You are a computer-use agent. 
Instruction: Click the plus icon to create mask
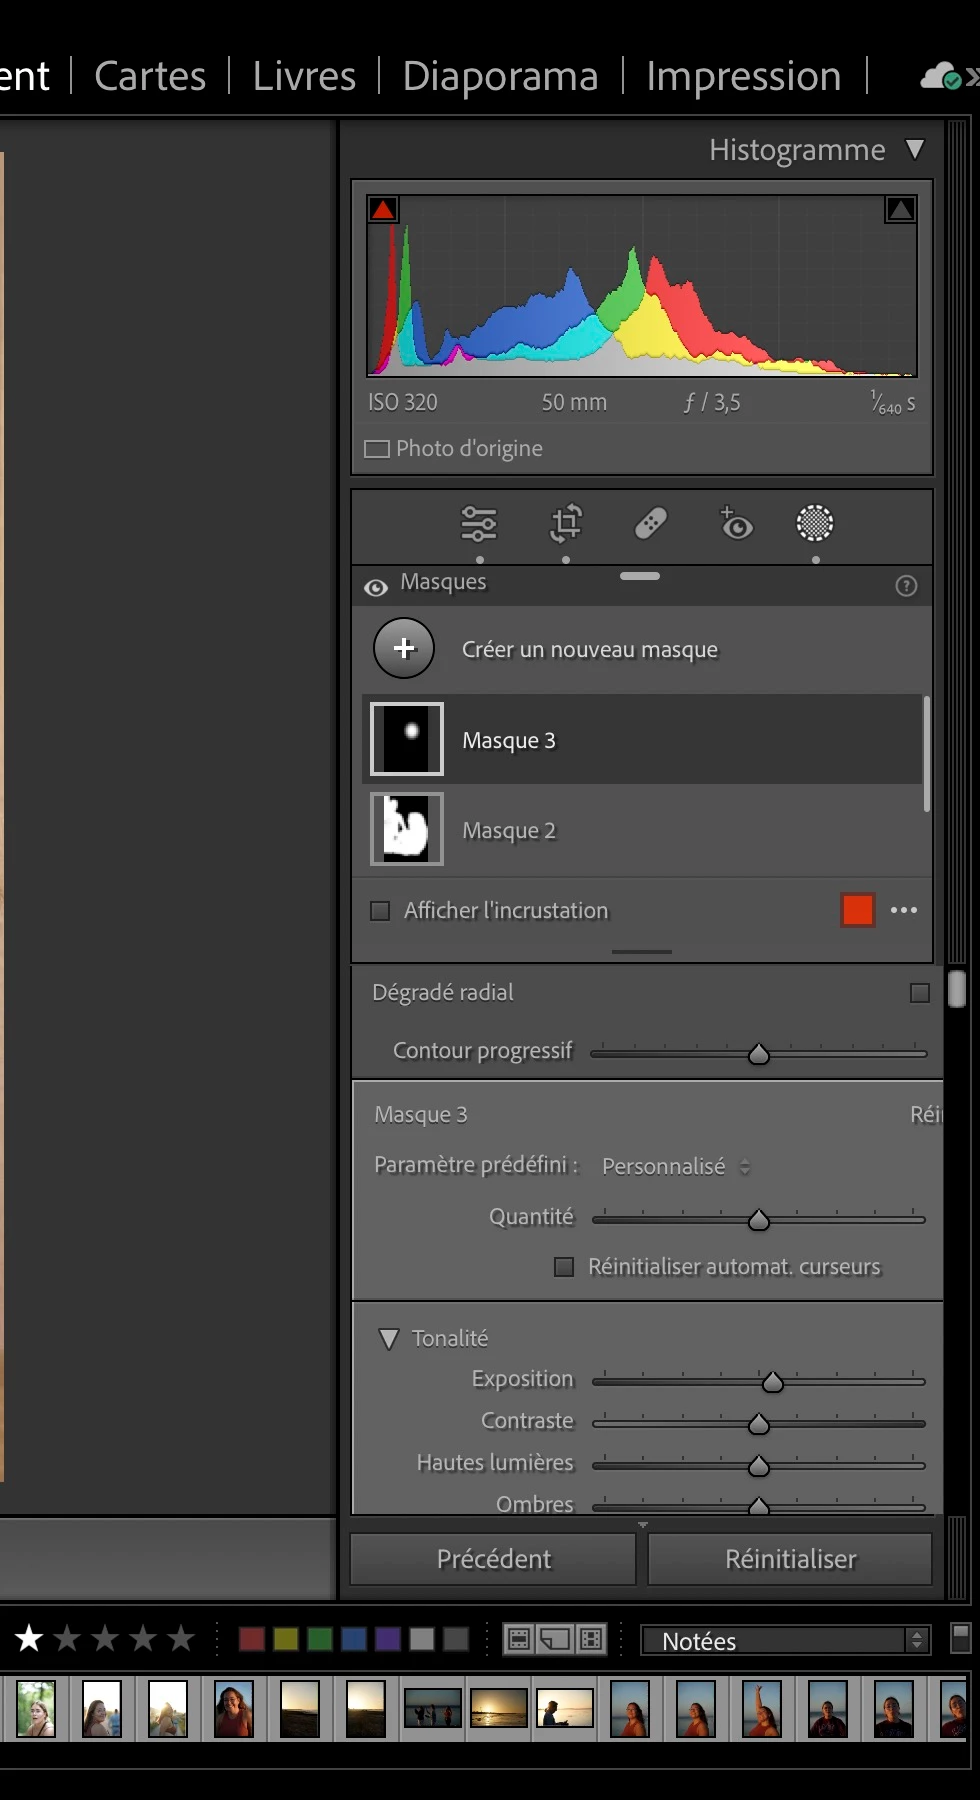point(404,648)
